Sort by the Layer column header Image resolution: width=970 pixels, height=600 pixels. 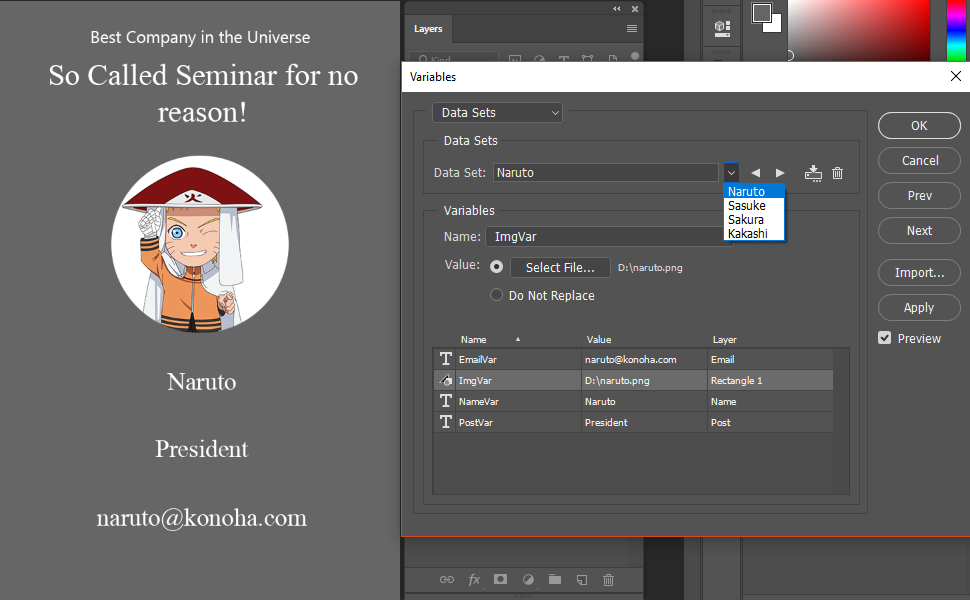coord(724,340)
